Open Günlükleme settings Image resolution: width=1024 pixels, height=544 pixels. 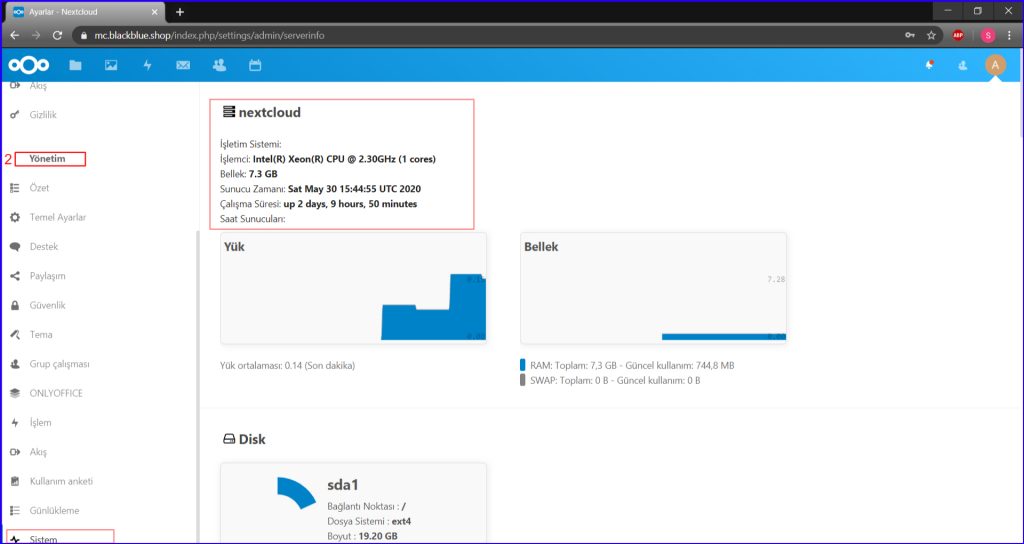pyautogui.click(x=54, y=511)
